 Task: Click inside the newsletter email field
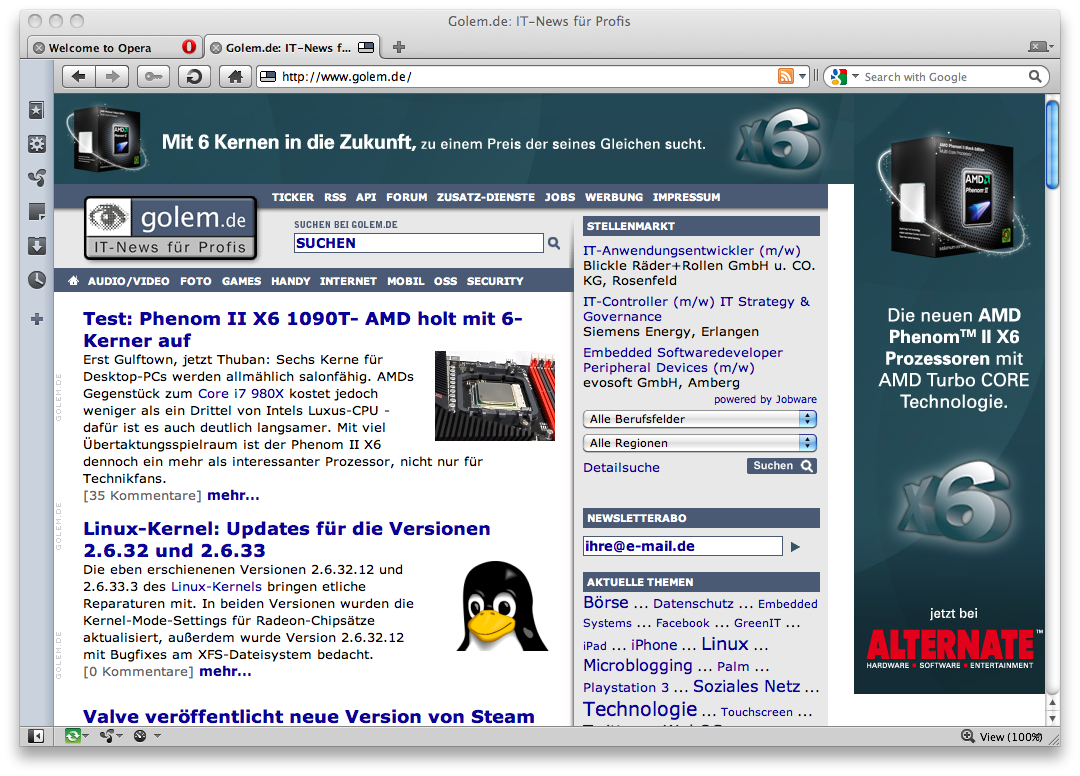tap(683, 546)
